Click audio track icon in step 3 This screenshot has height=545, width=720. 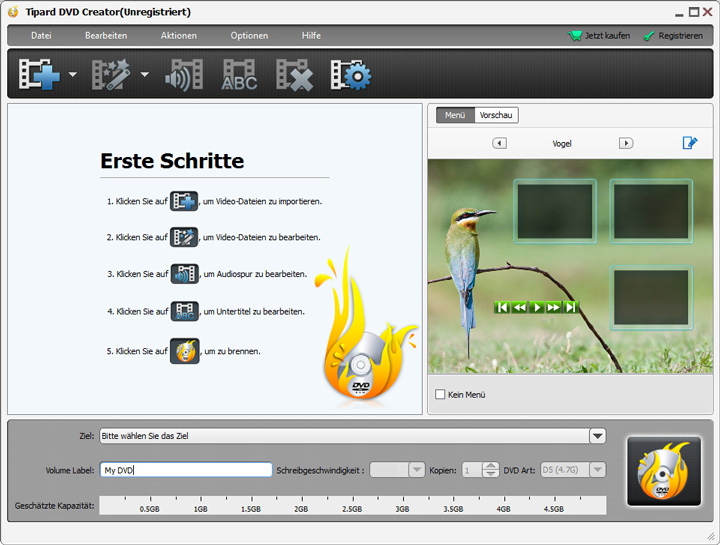[185, 274]
